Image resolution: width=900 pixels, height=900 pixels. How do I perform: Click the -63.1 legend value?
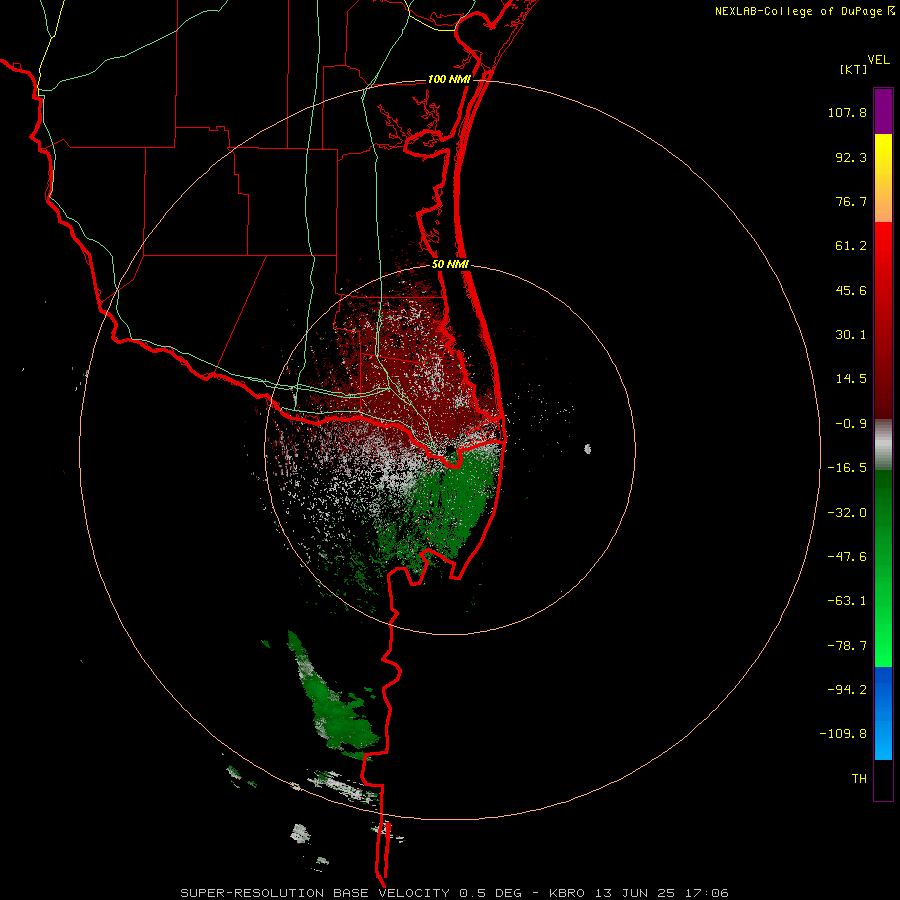coord(847,601)
